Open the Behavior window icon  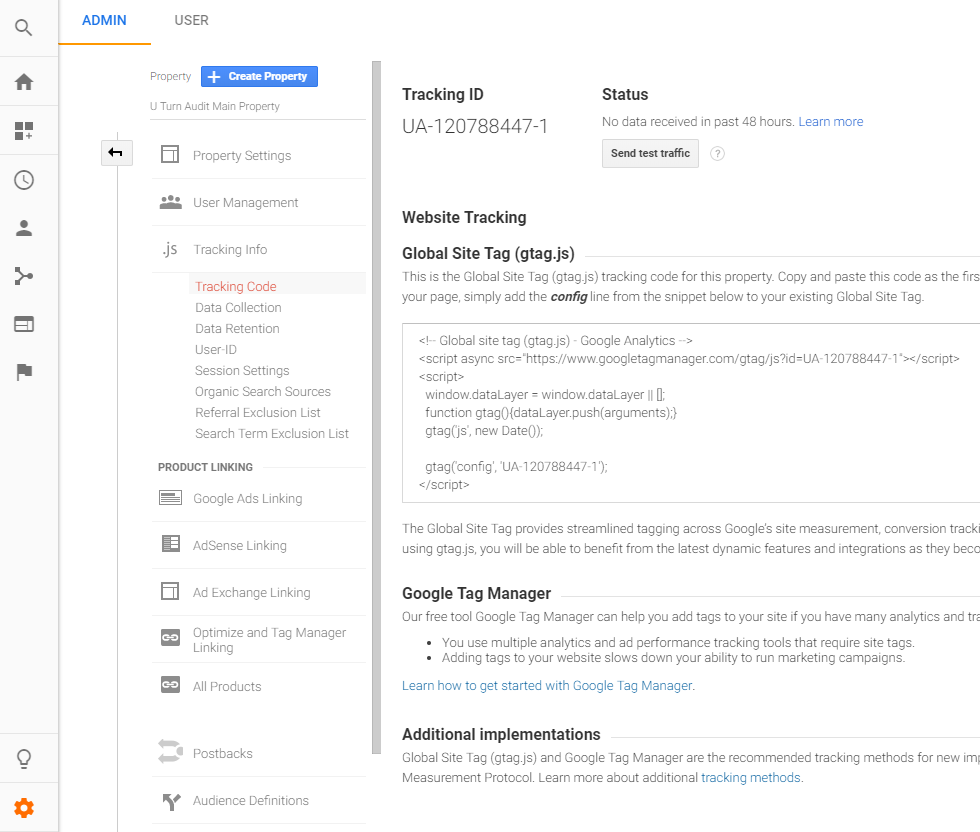(x=24, y=324)
